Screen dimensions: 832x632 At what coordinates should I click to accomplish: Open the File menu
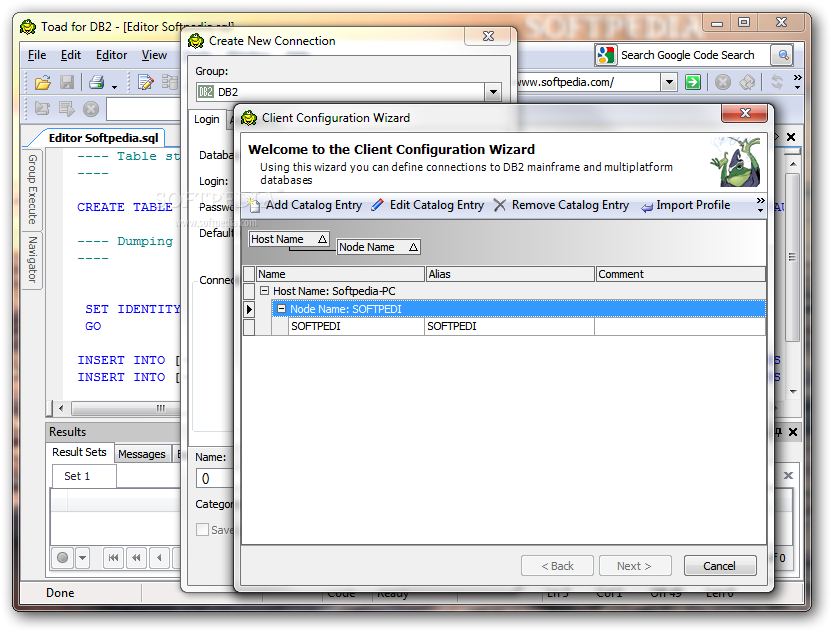coord(37,55)
